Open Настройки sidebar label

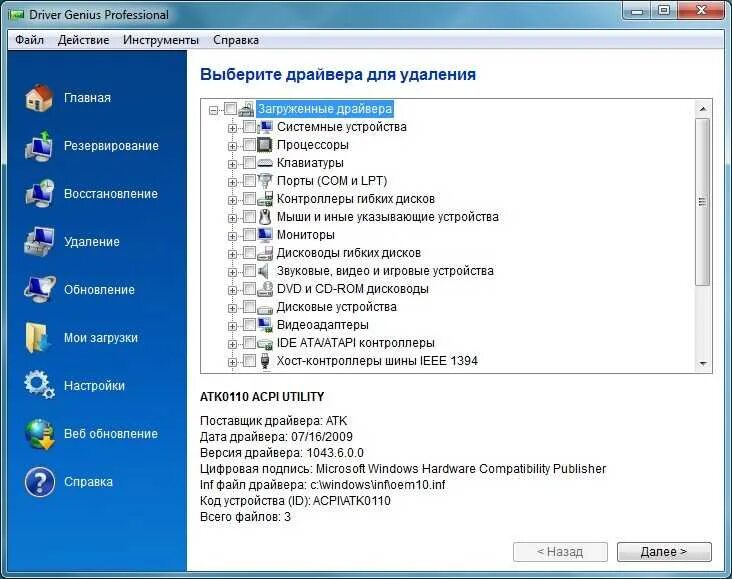(x=94, y=386)
